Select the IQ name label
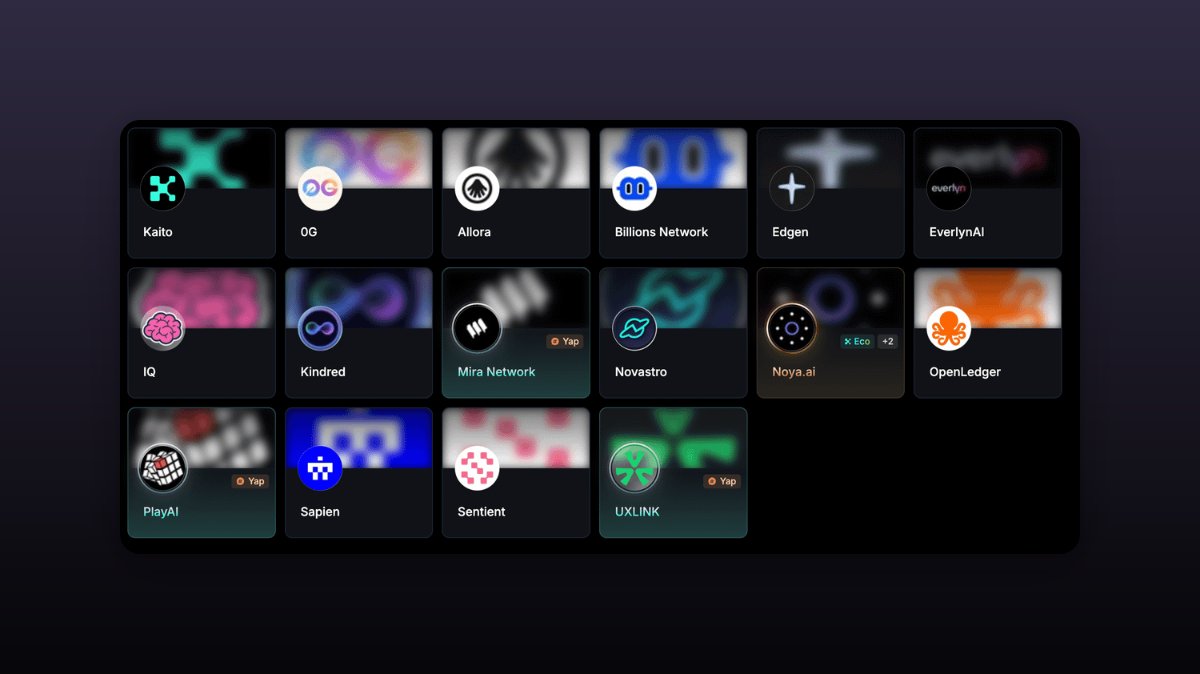The image size is (1200, 674). click(x=150, y=372)
